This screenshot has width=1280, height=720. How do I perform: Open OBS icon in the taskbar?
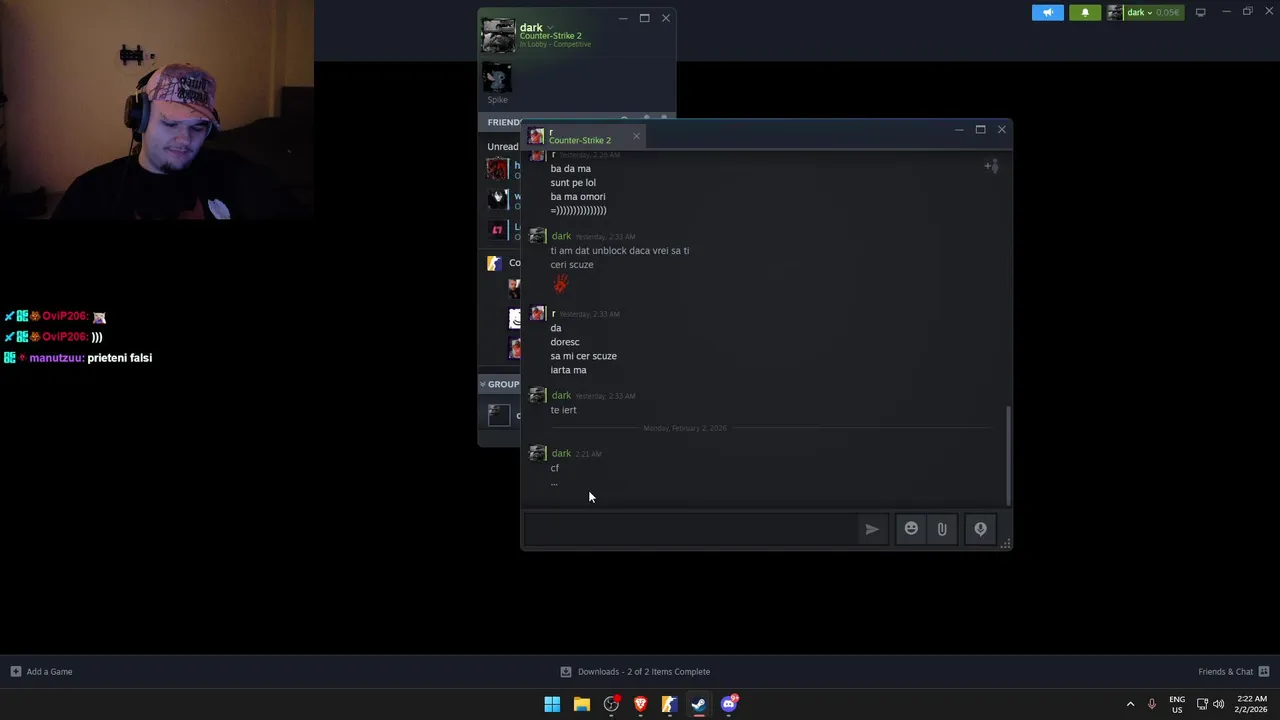point(611,704)
